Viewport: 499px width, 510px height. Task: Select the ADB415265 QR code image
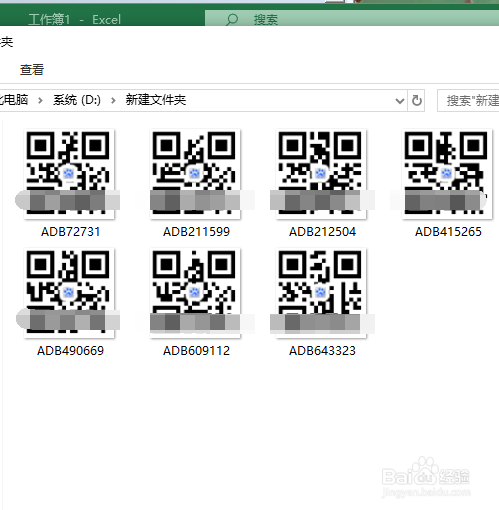[x=447, y=174]
